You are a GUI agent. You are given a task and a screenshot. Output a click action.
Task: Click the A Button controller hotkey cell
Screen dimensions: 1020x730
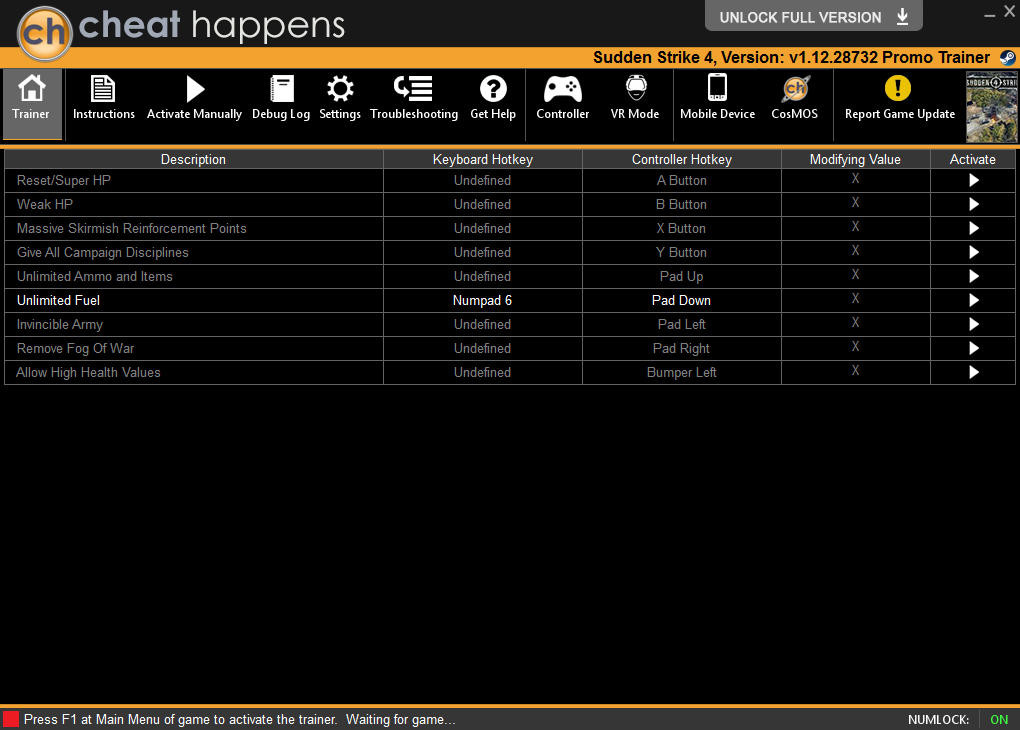click(x=682, y=180)
